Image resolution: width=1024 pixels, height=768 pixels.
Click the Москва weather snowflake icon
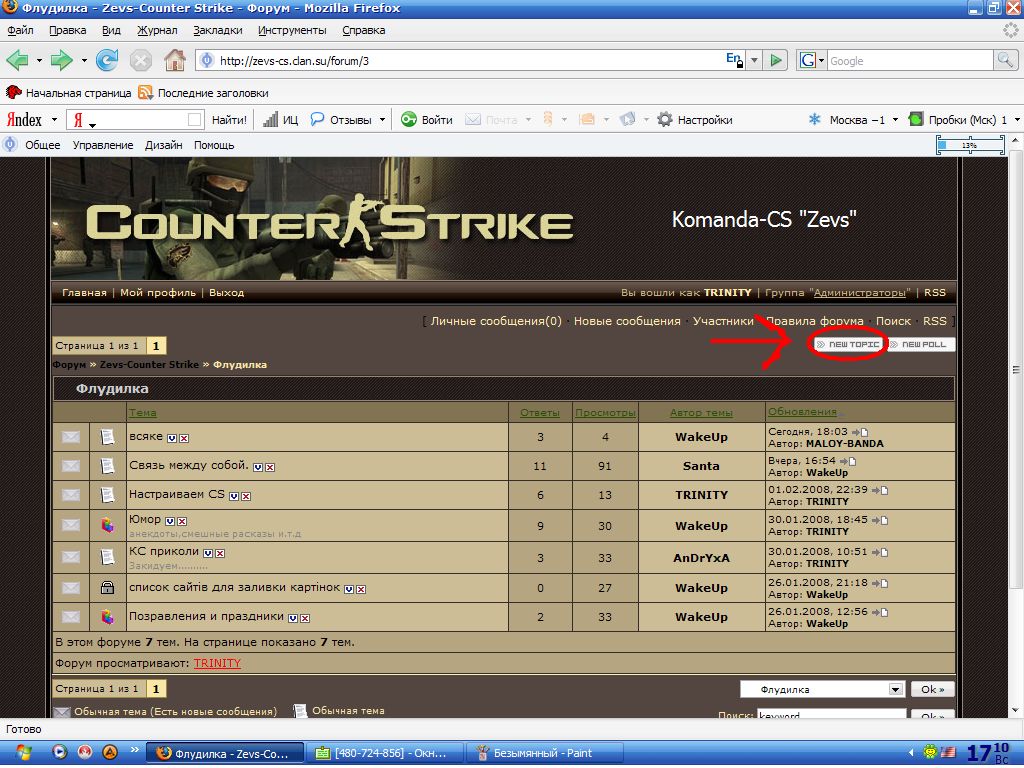pyautogui.click(x=814, y=120)
